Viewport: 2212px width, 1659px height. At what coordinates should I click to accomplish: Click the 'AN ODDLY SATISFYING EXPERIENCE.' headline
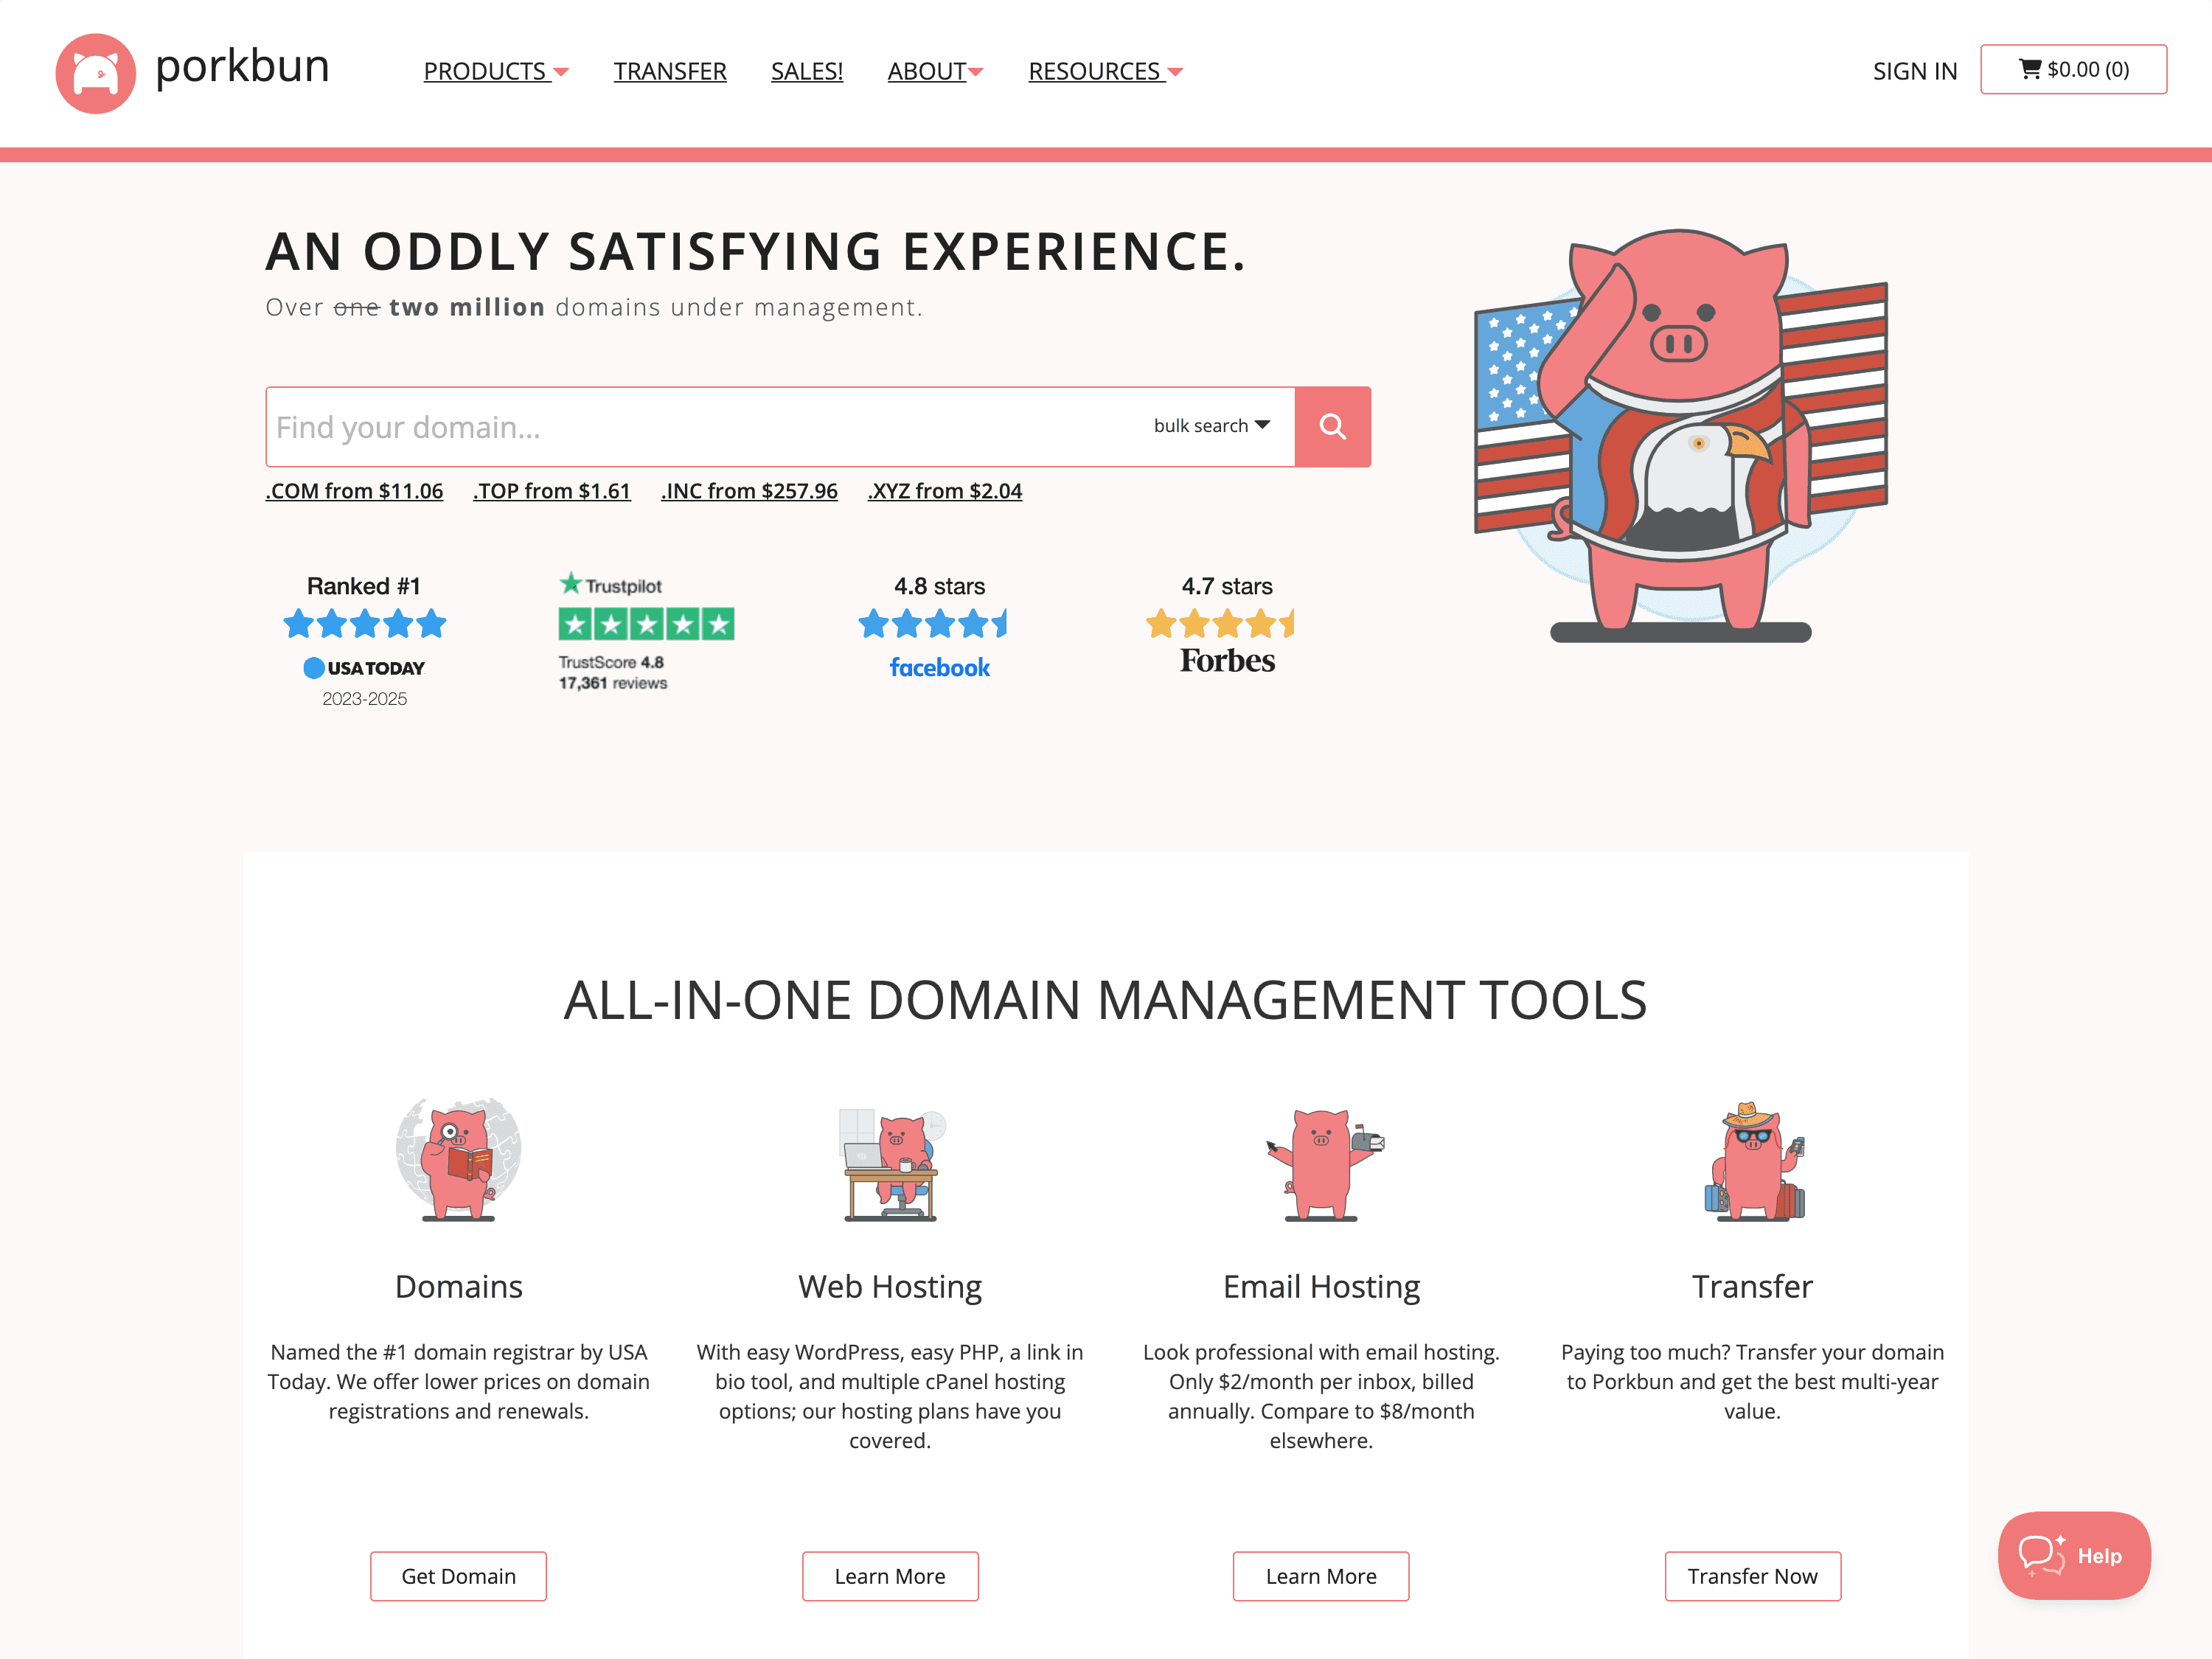(x=756, y=251)
